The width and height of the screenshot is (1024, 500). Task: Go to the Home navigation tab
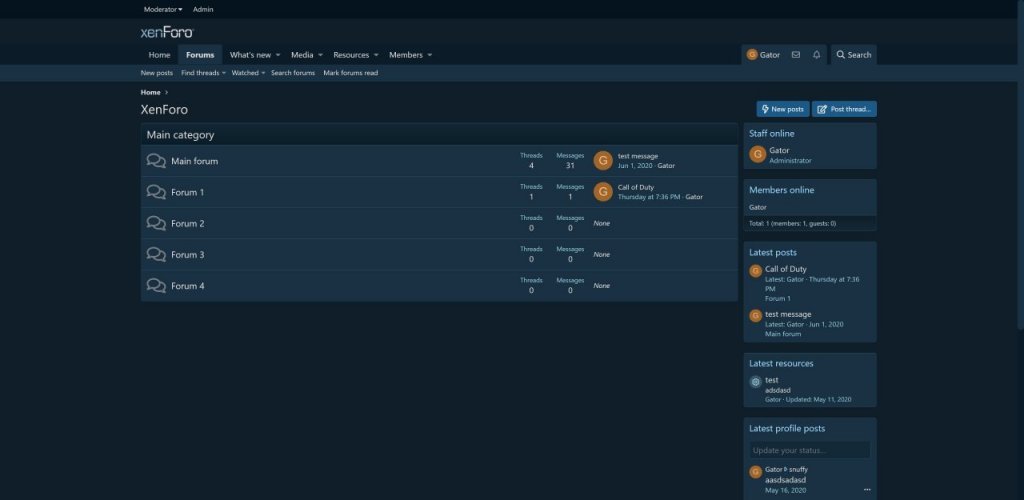159,55
